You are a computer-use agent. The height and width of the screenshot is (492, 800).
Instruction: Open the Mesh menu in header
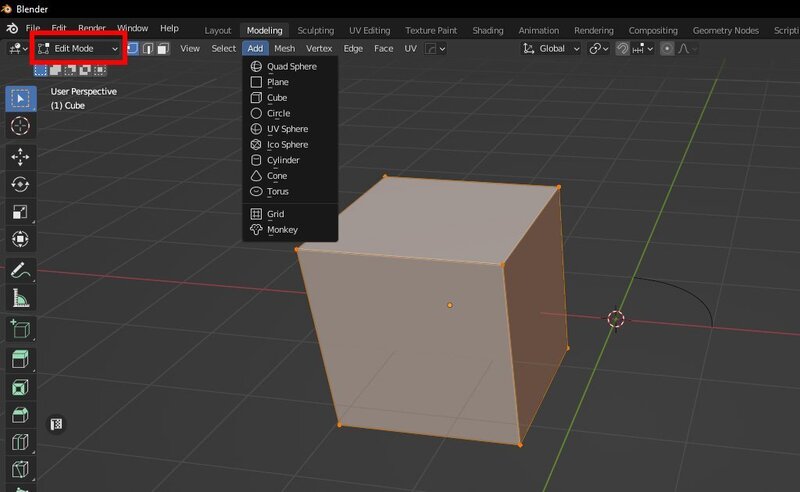(284, 48)
